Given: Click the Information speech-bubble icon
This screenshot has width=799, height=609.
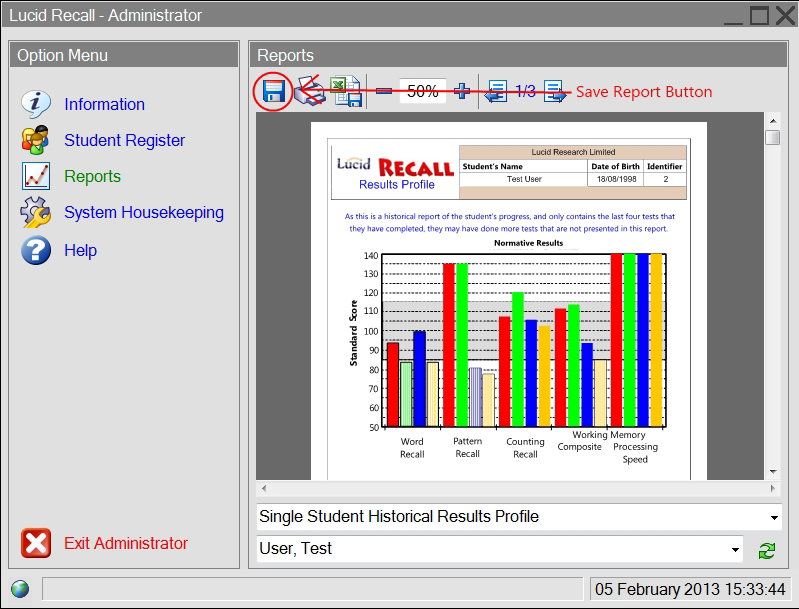Looking at the screenshot, I should click(x=36, y=104).
